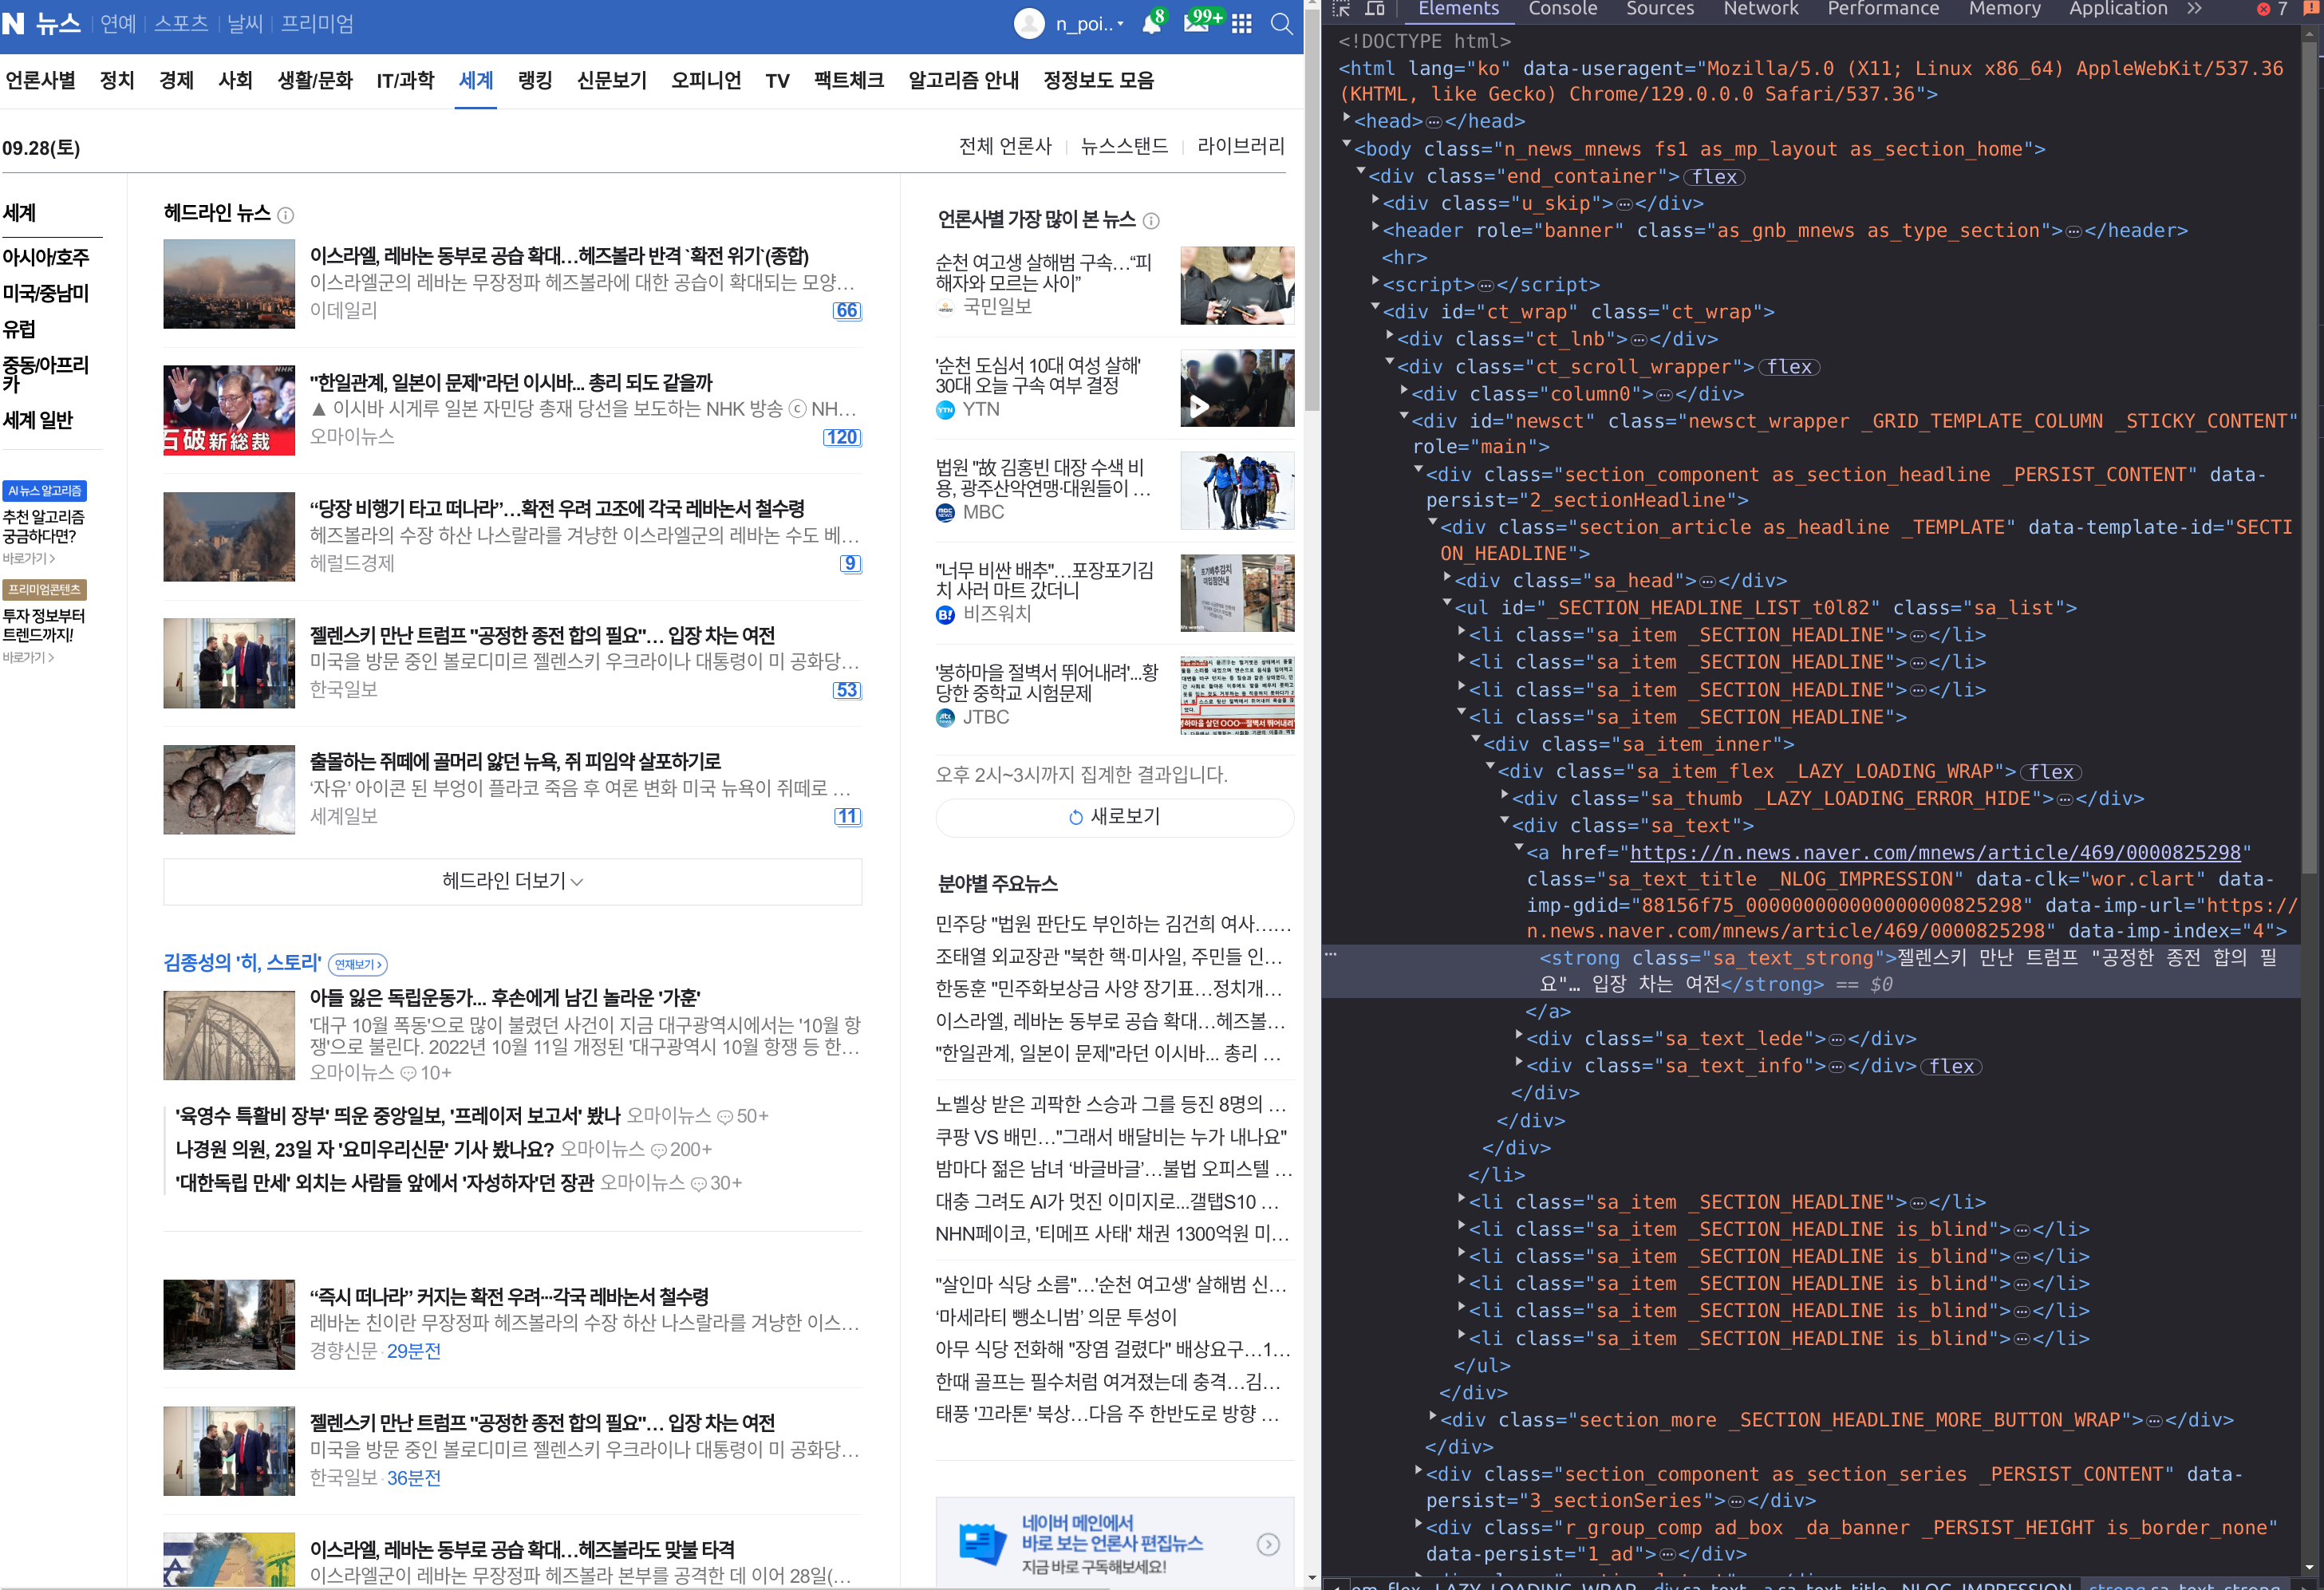Screen dimensions: 2324x1590
Task: Click the JTBC press logo icon
Action: (945, 718)
